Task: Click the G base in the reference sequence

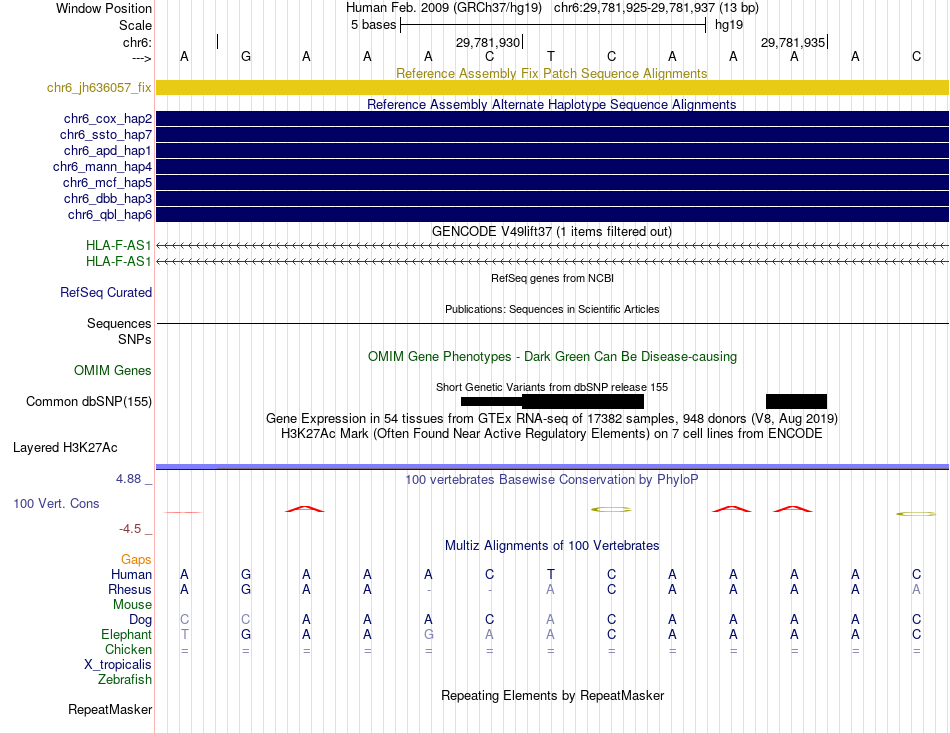Action: point(245,56)
